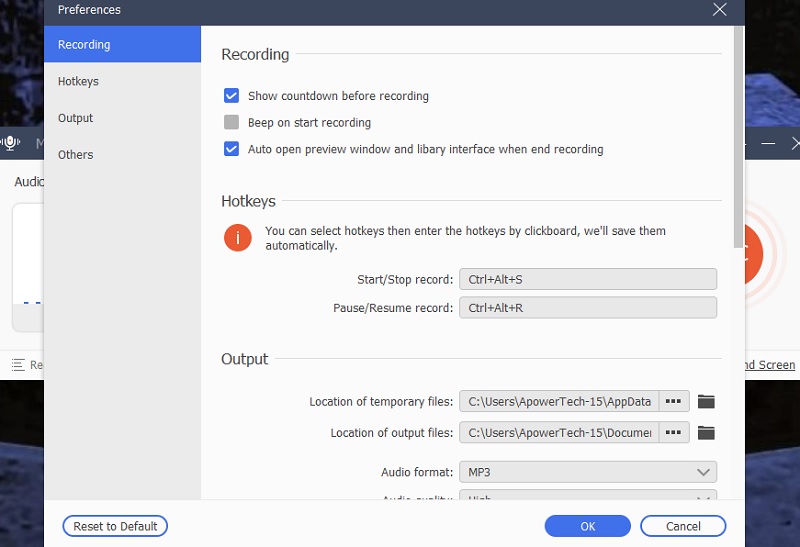The width and height of the screenshot is (800, 547).
Task: Minimize the background recorder window
Action: [768, 144]
